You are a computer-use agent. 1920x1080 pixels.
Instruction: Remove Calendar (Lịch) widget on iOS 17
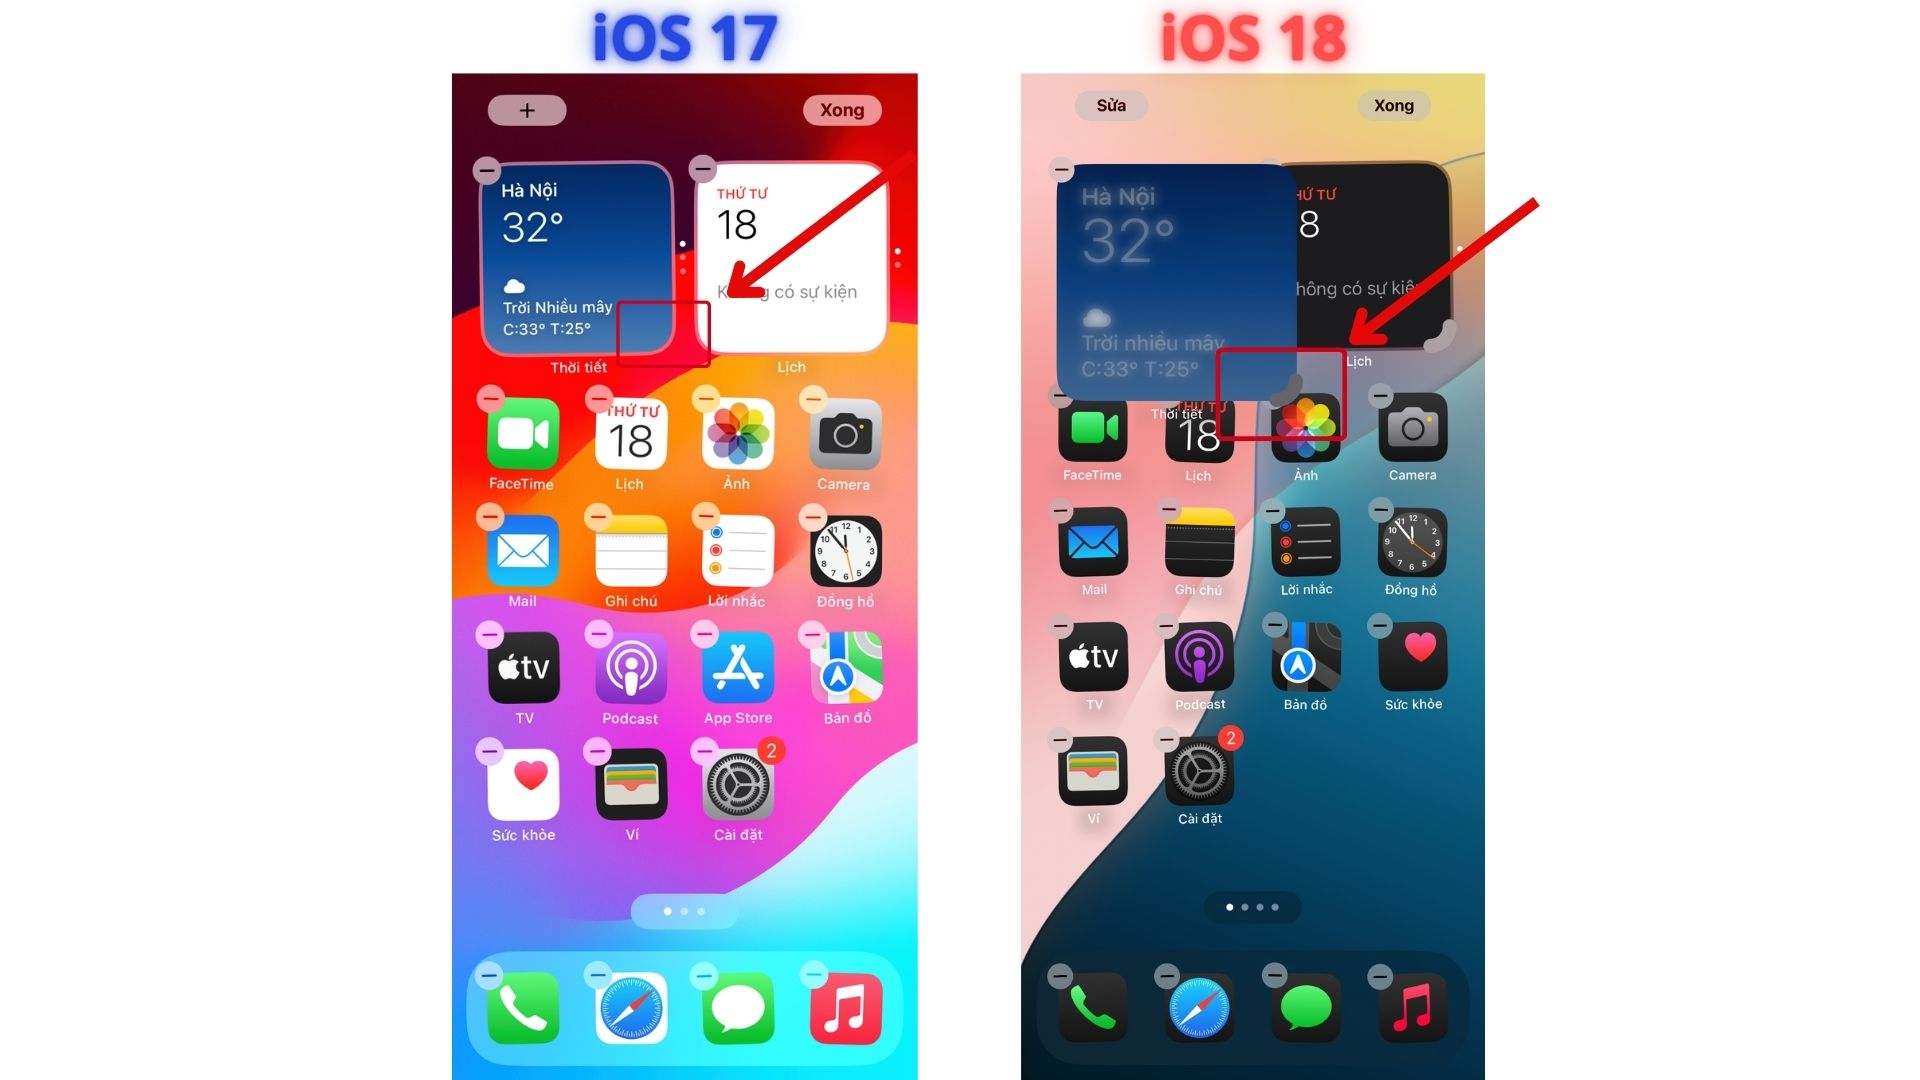click(705, 167)
